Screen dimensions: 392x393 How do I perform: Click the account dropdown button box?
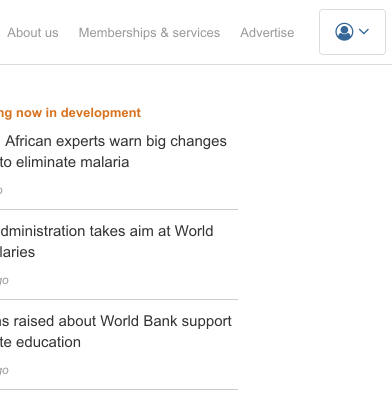pyautogui.click(x=352, y=32)
